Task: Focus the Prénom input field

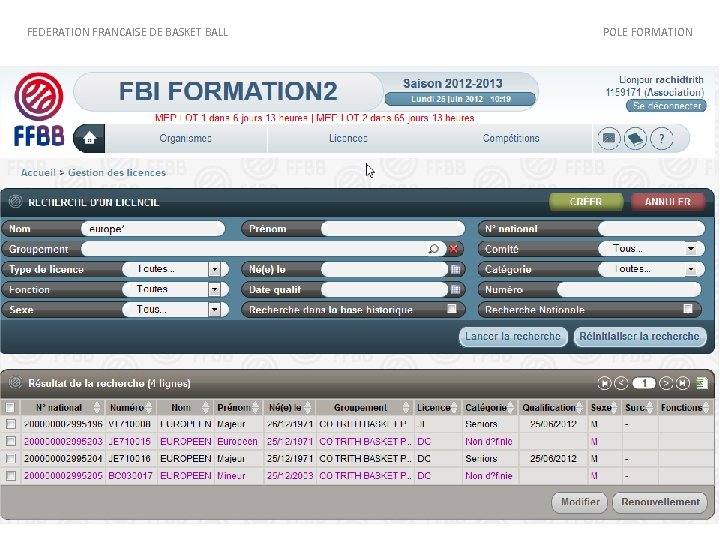Action: tap(393, 229)
